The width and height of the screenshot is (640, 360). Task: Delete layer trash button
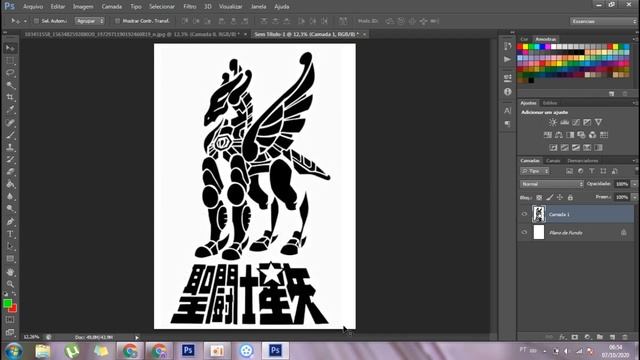[625, 337]
